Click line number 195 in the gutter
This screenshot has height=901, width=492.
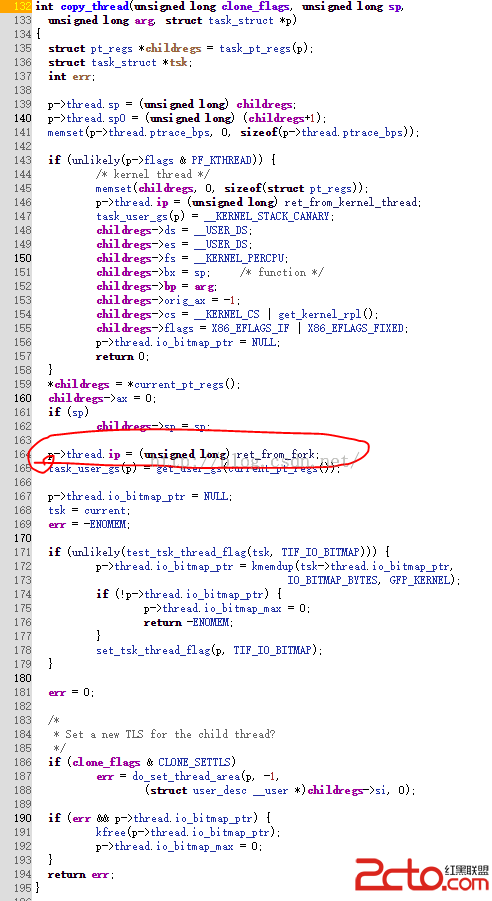pos(22,888)
